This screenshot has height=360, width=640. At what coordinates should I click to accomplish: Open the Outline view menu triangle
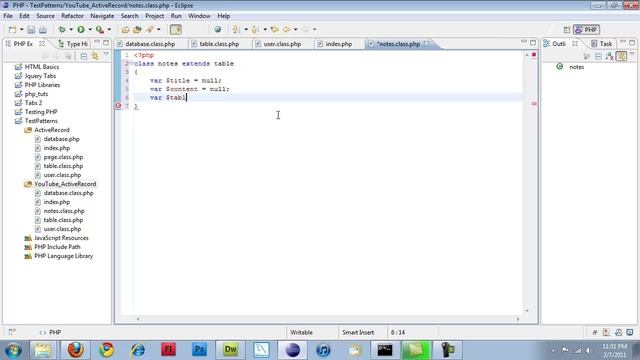pos(632,54)
